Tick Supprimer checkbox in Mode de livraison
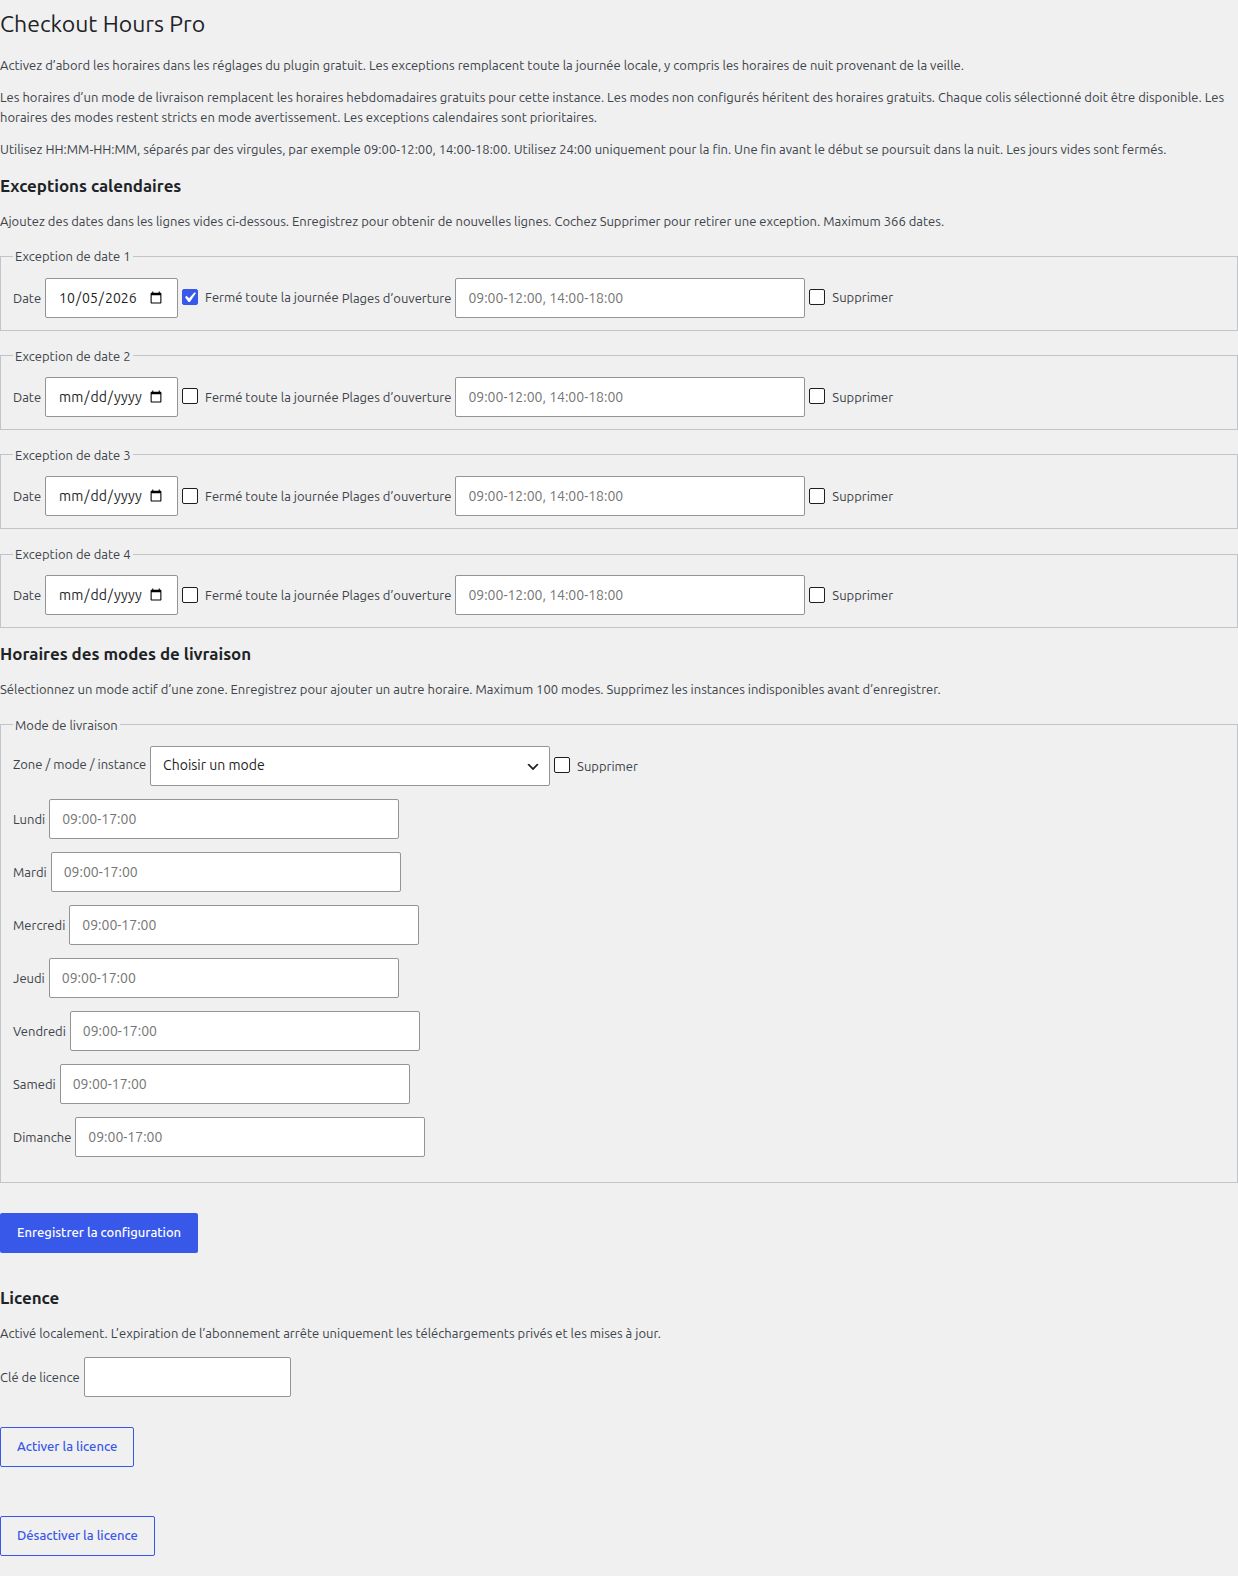 click(x=562, y=765)
